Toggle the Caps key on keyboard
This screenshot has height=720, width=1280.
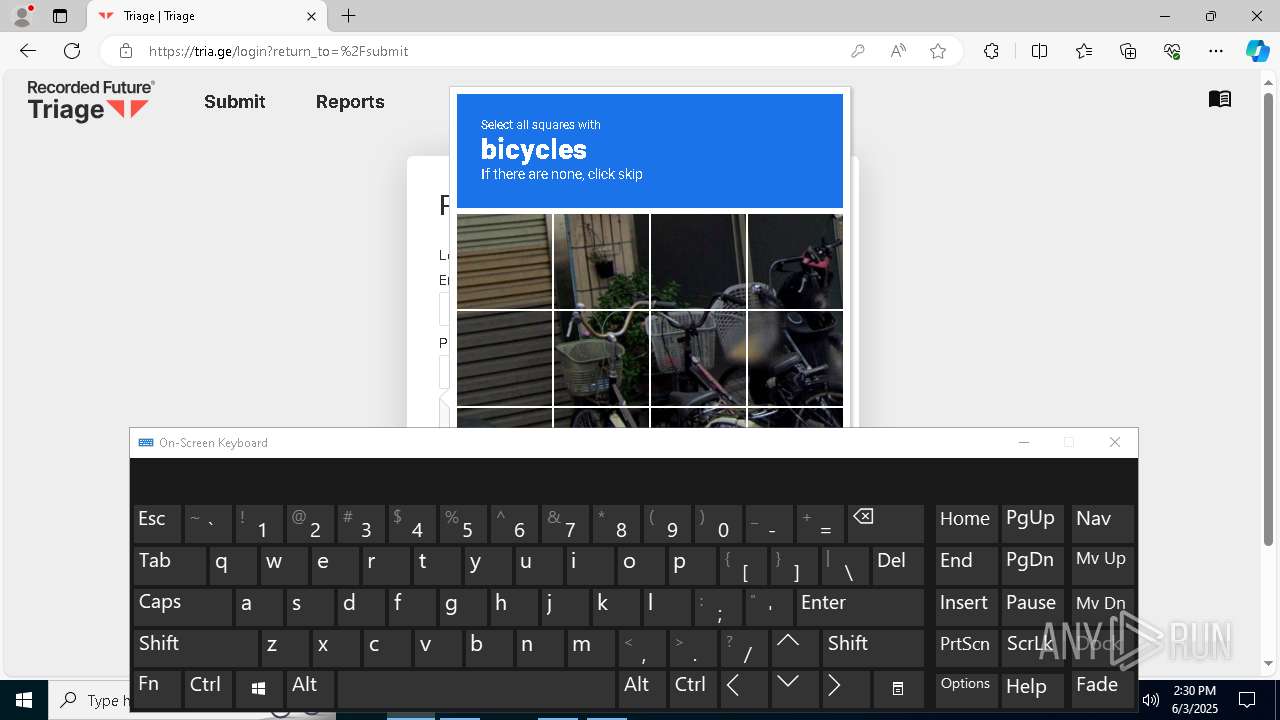pos(183,607)
